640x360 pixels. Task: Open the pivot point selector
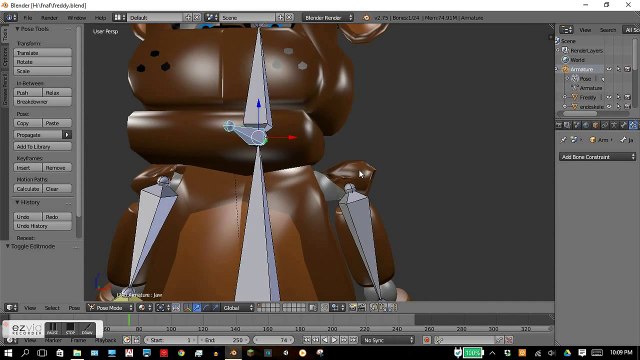[162, 308]
